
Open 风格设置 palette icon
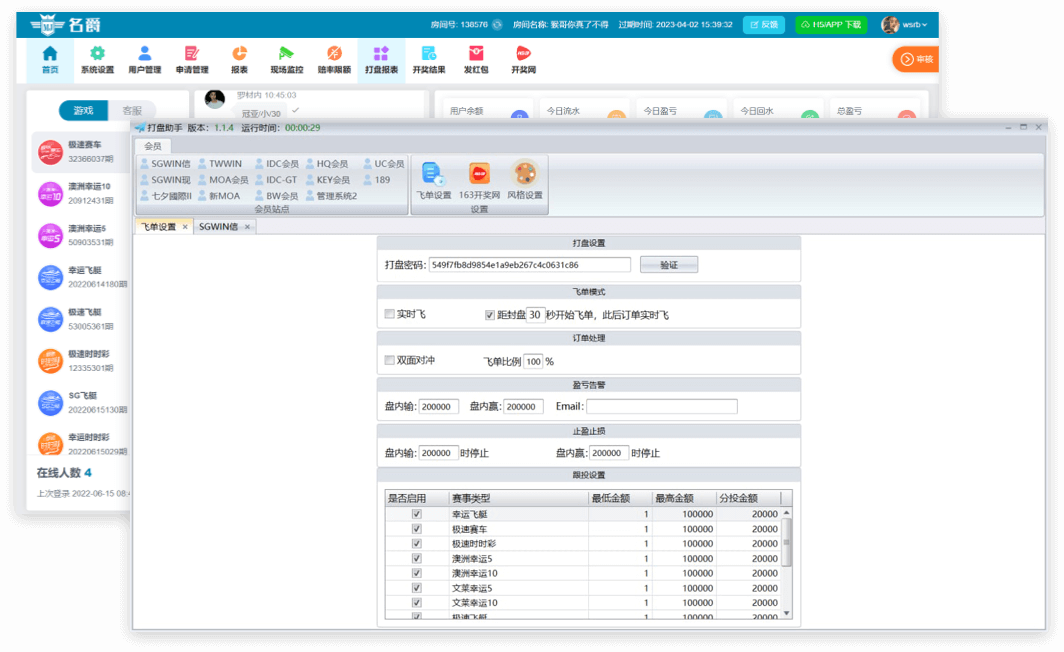pos(524,180)
